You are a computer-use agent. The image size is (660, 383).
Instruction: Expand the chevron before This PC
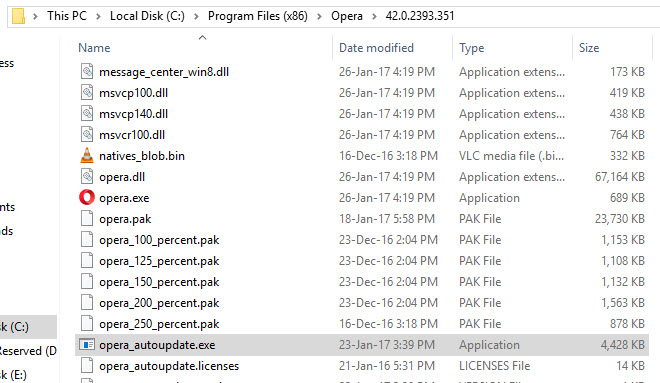pyautogui.click(x=35, y=16)
